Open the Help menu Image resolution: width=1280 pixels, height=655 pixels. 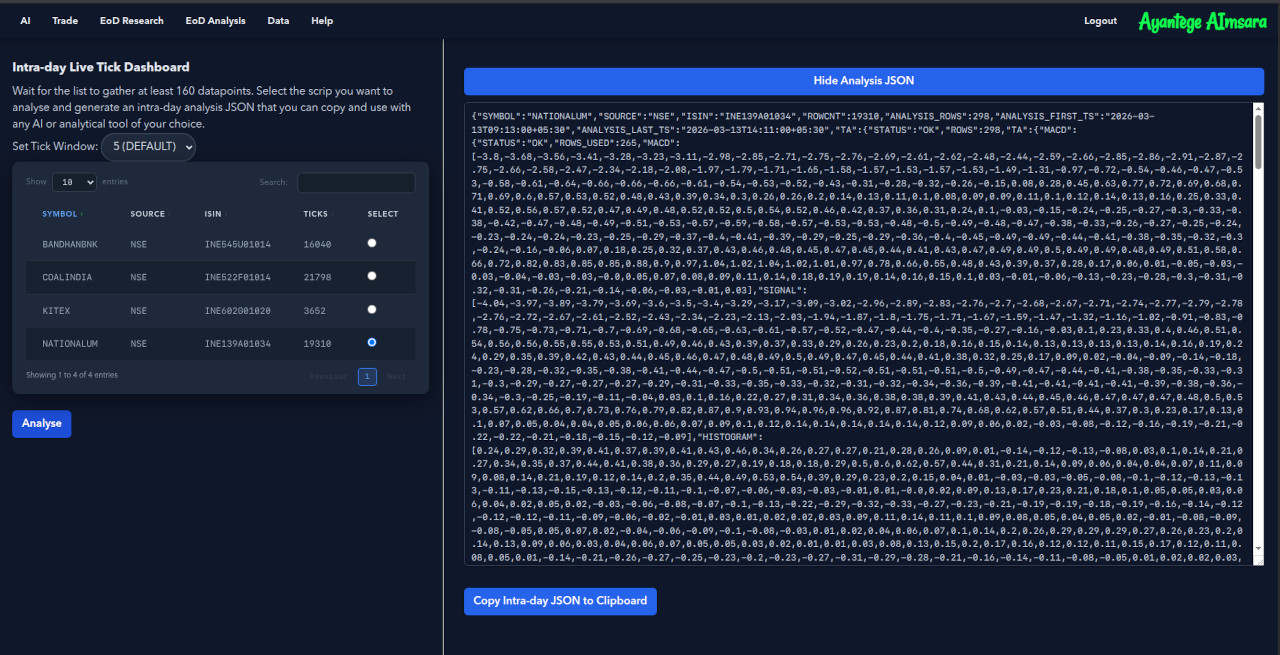(322, 20)
